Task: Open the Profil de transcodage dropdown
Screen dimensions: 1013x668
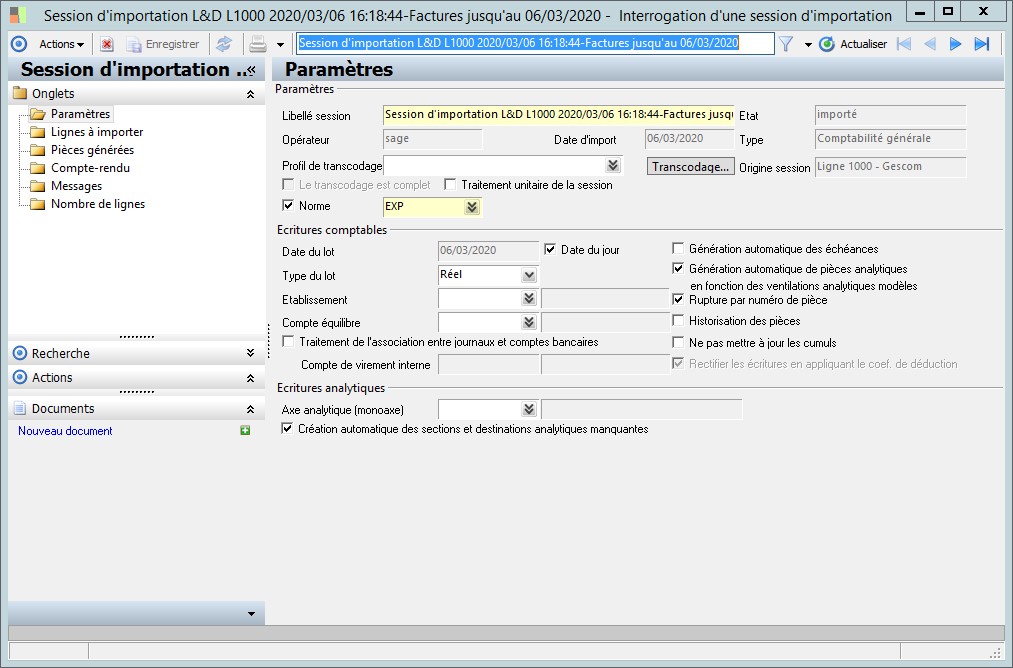Action: [613, 165]
